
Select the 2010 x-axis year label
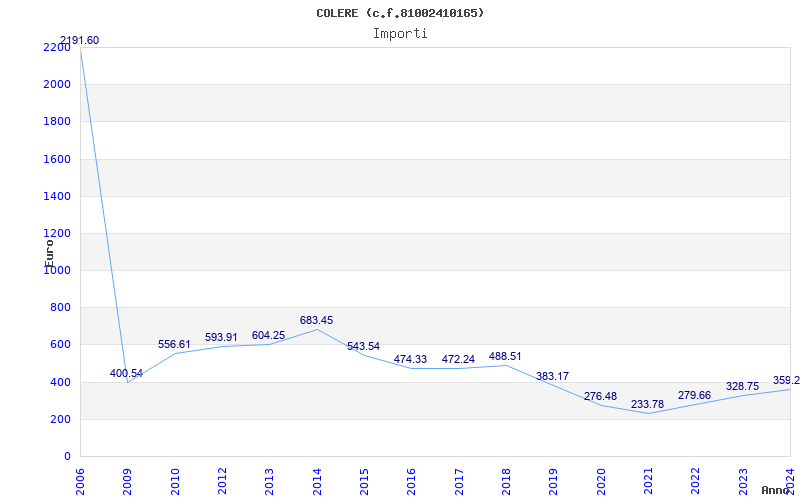[175, 481]
